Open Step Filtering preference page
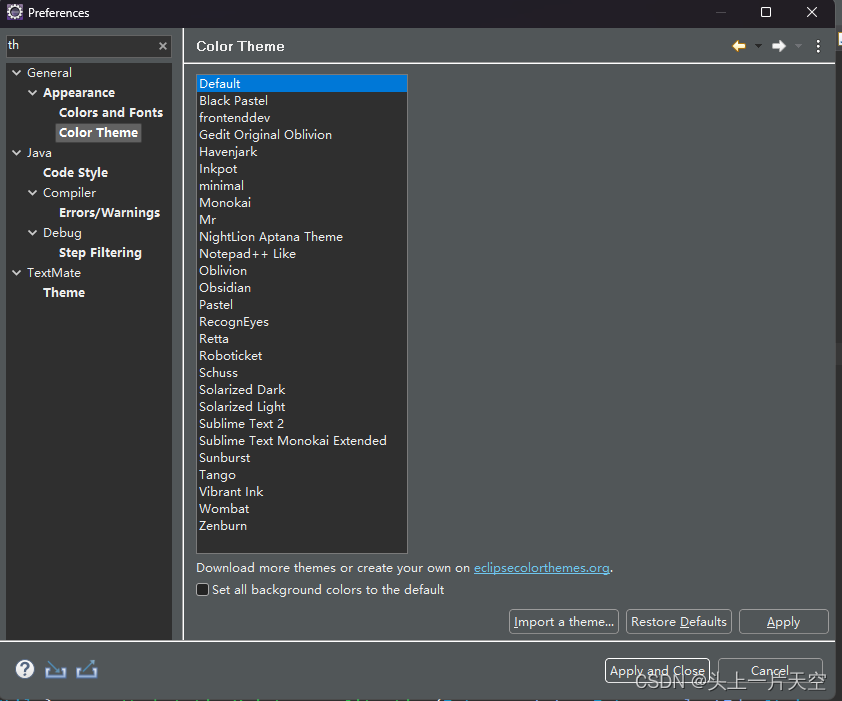Viewport: 842px width, 701px height. [x=100, y=252]
